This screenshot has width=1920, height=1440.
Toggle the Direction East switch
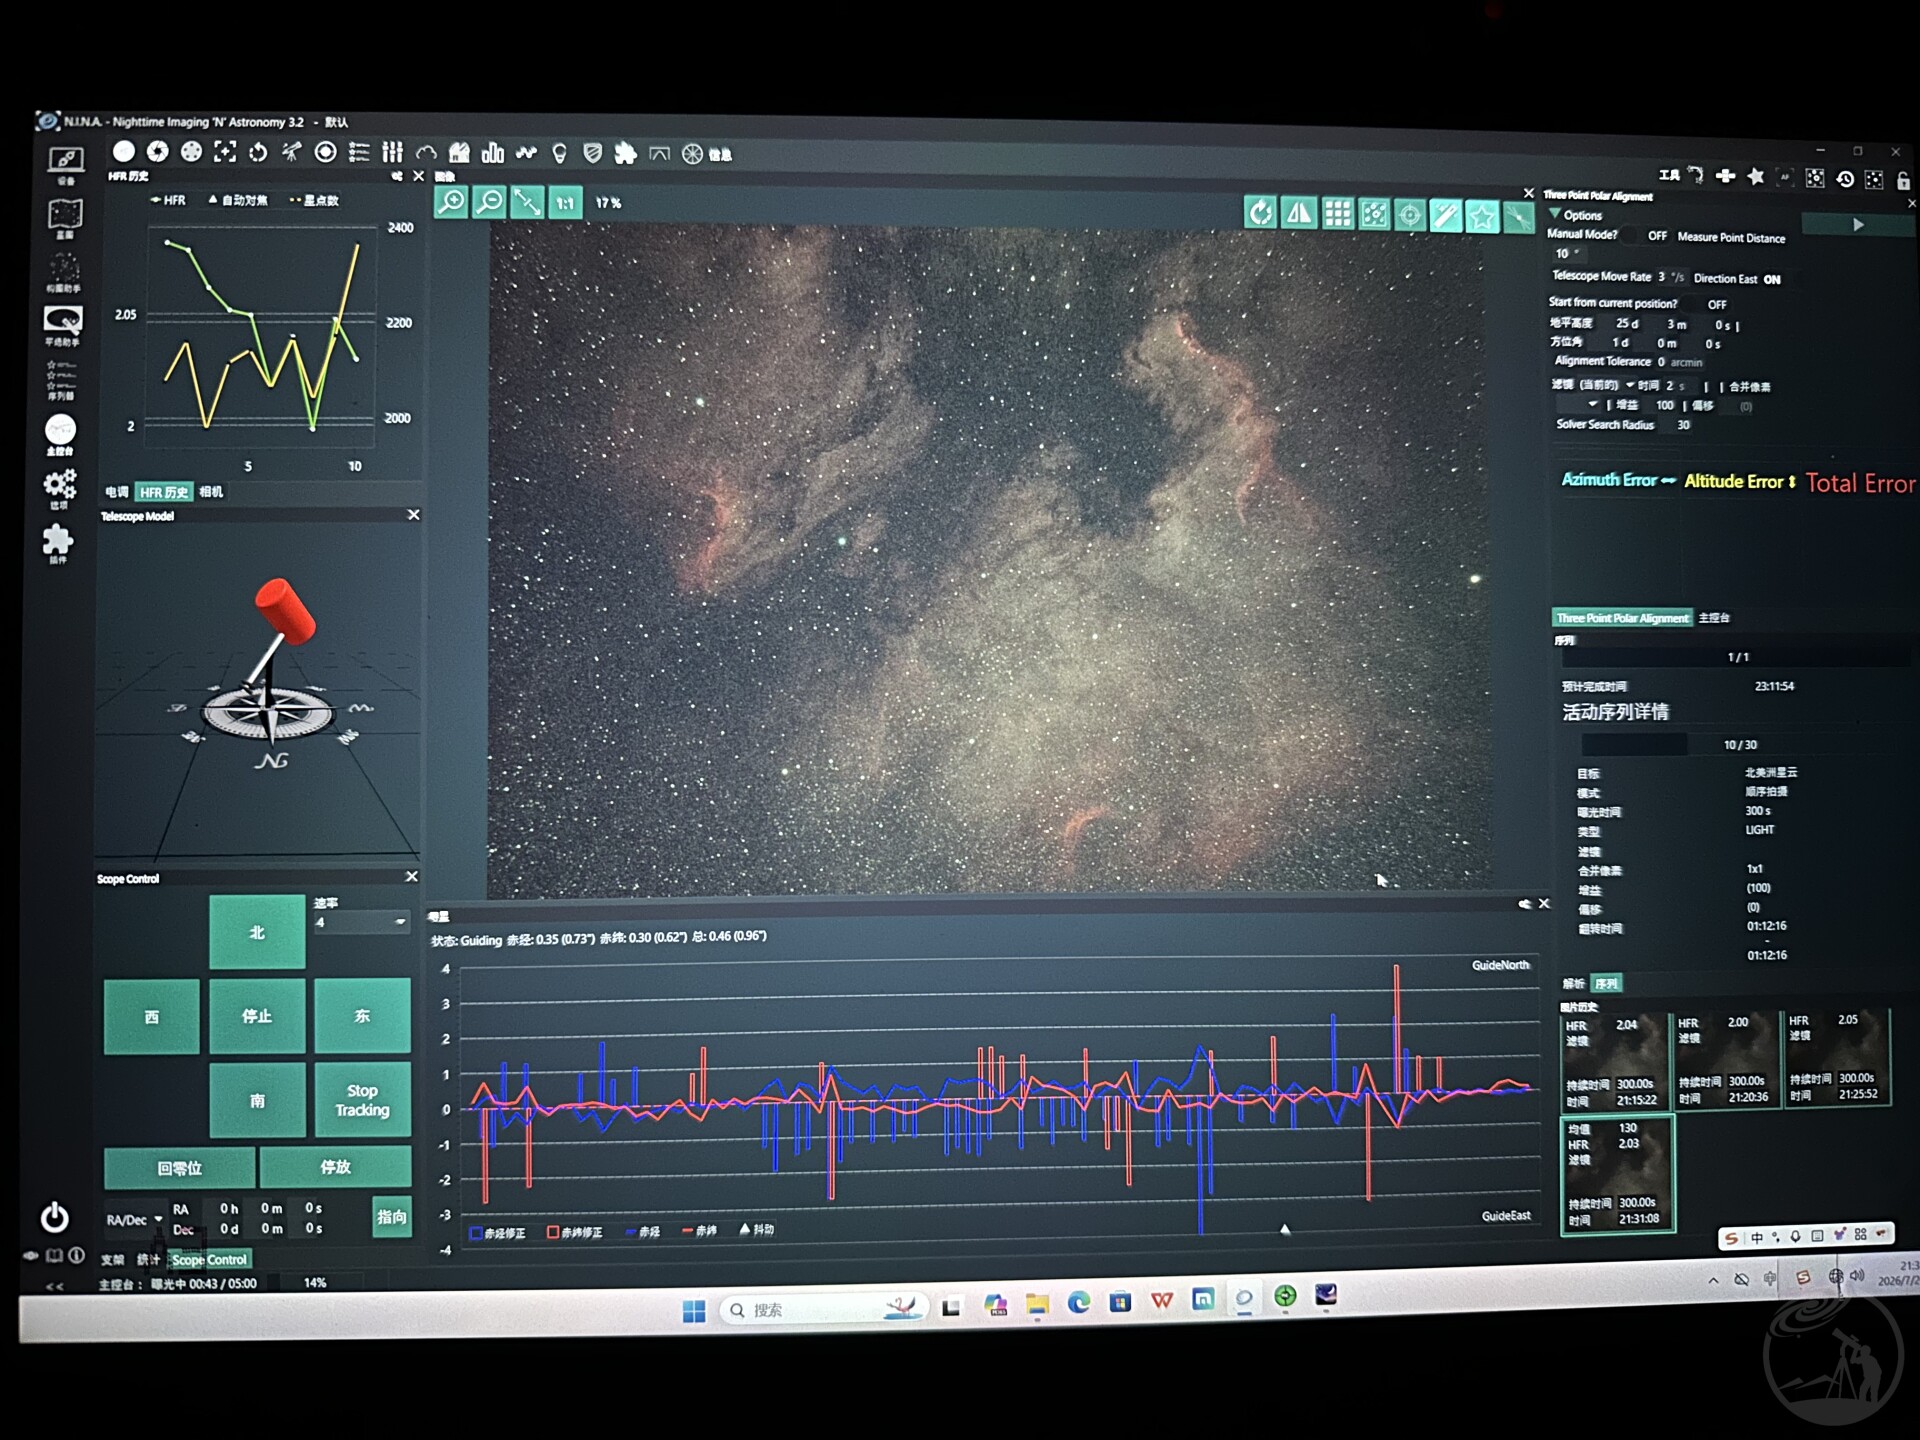click(1772, 279)
